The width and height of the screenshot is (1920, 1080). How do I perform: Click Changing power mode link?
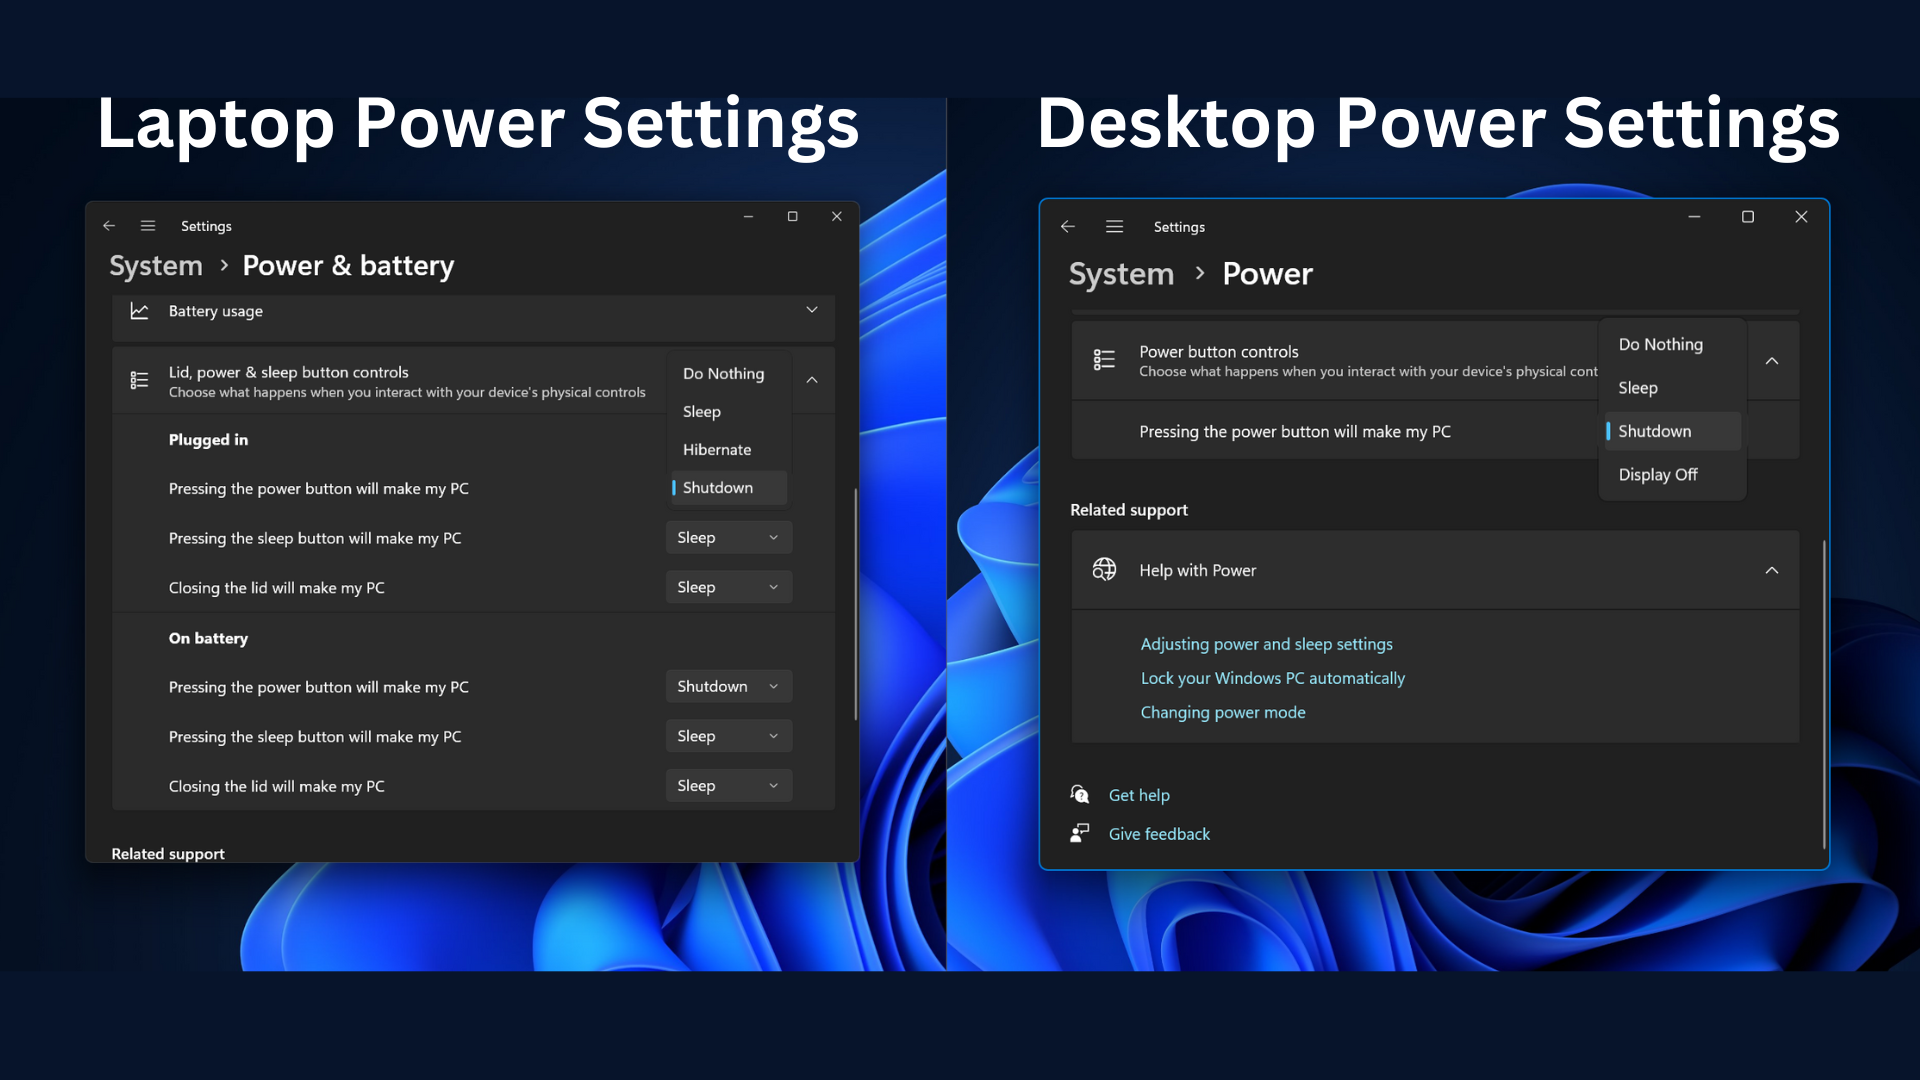click(1222, 712)
